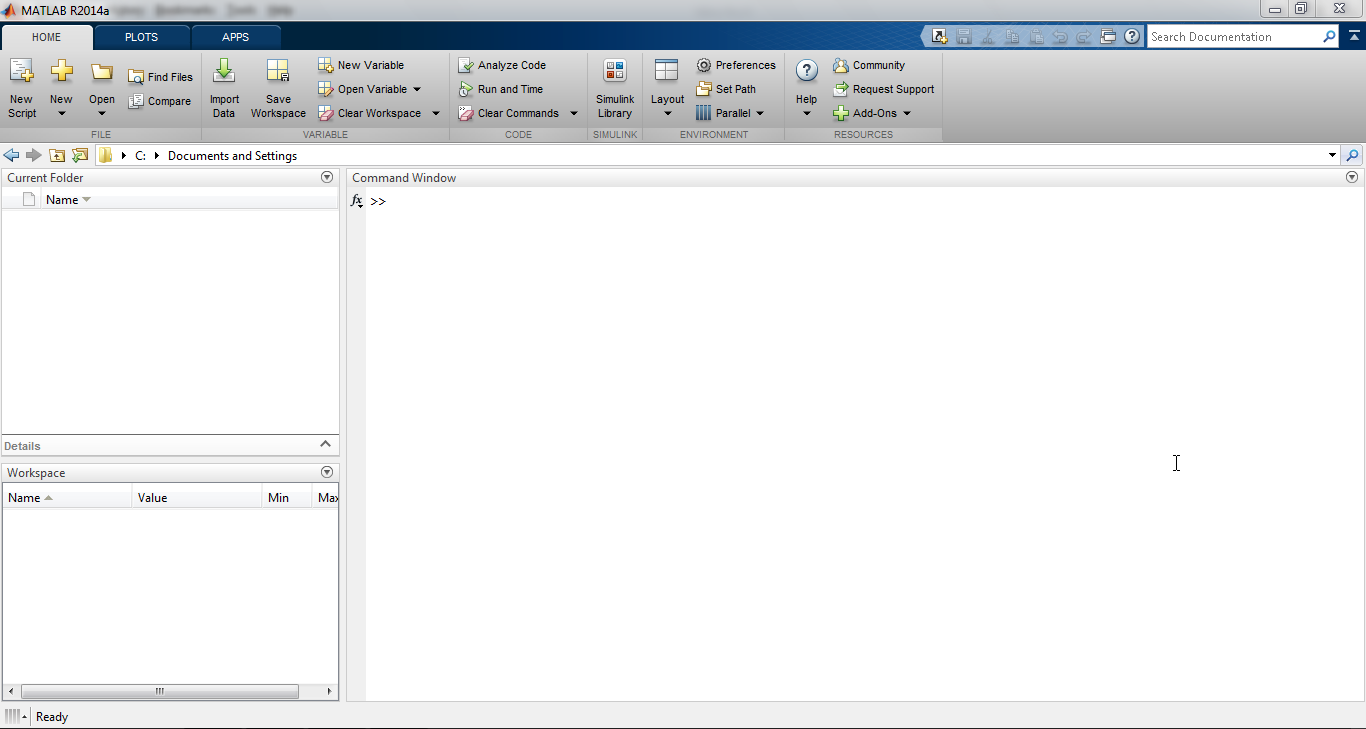1366x729 pixels.
Task: Click the Clear Commands button
Action: tap(509, 113)
